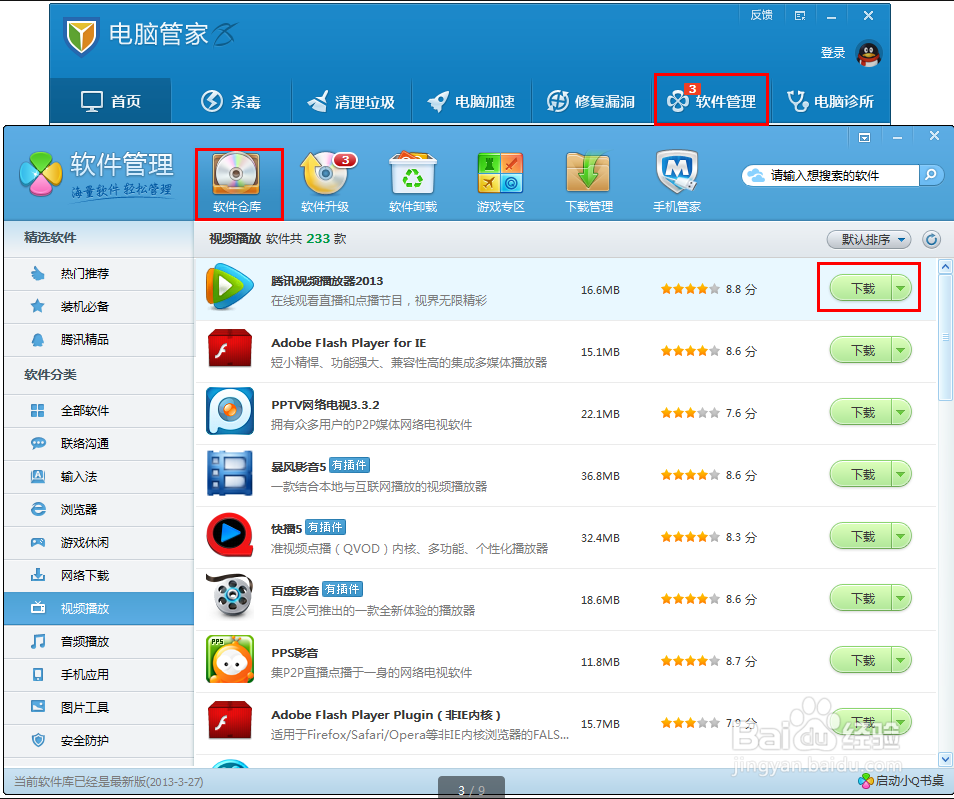Select 浏览器 category

[x=99, y=509]
